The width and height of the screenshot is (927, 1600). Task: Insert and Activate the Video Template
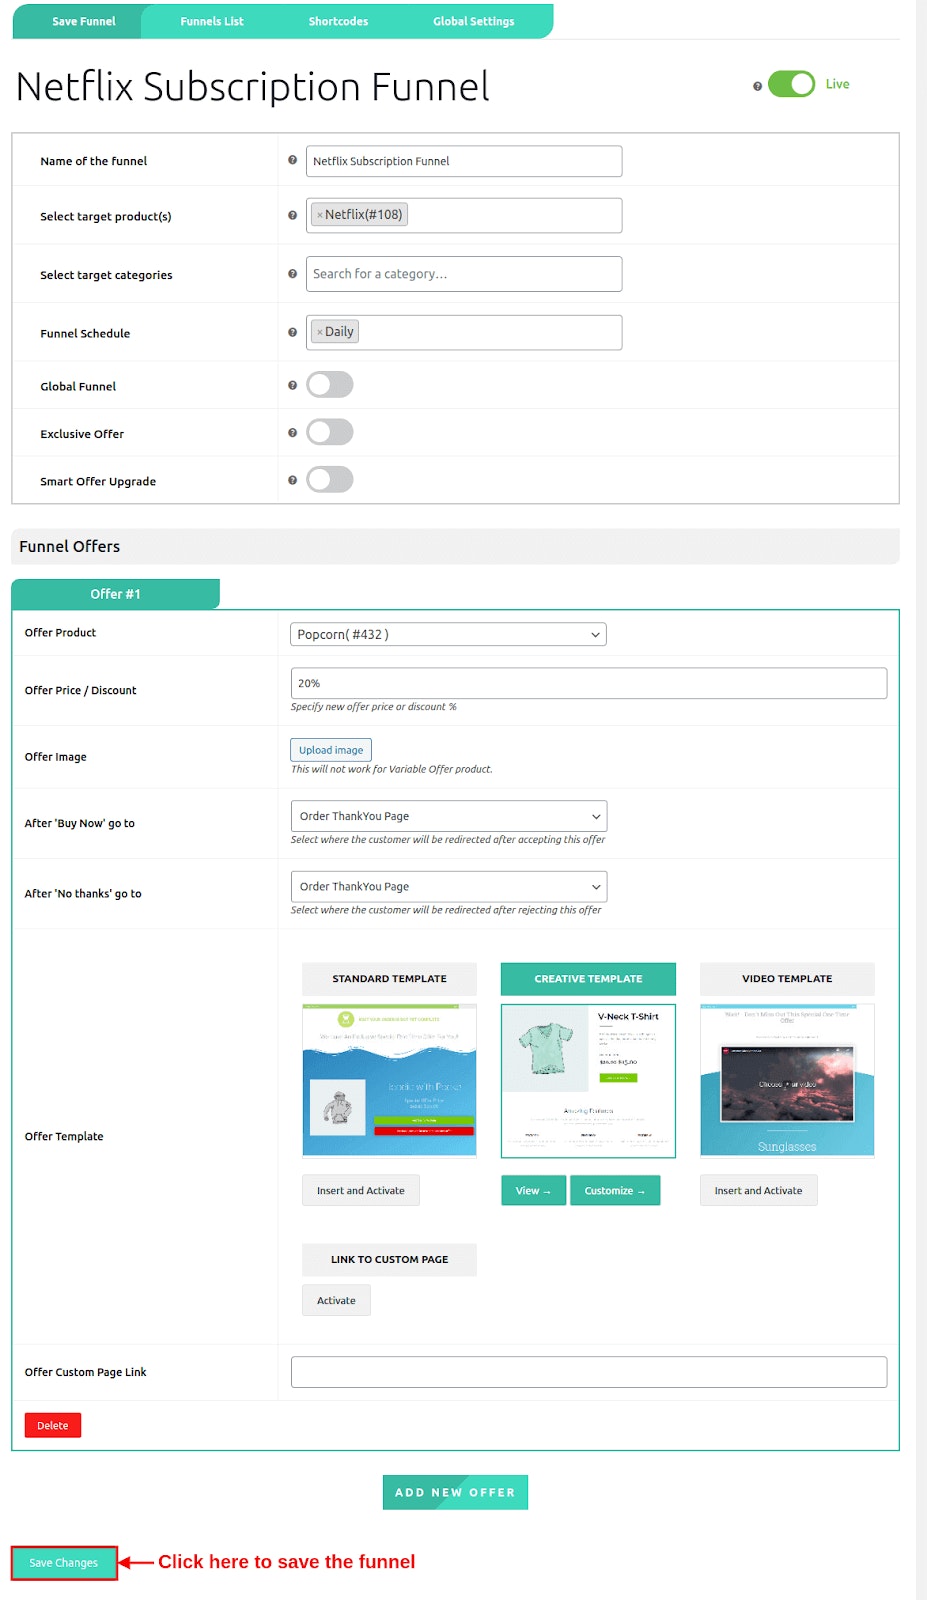pyautogui.click(x=758, y=1190)
